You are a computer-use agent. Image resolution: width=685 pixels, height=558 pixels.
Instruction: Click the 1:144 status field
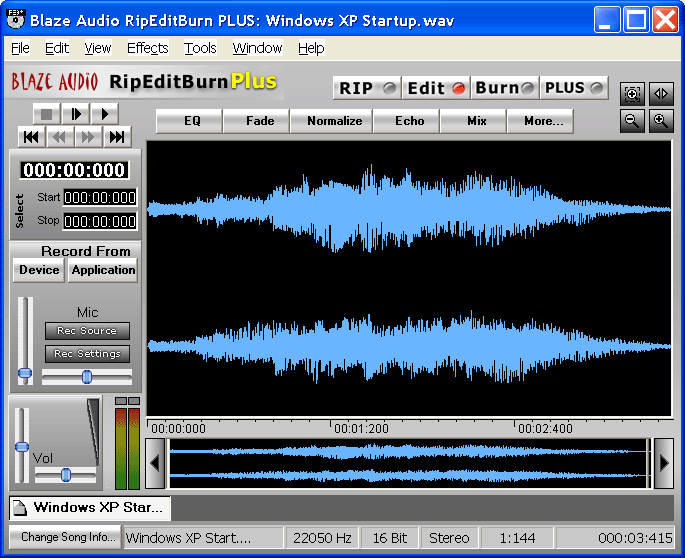coord(517,538)
